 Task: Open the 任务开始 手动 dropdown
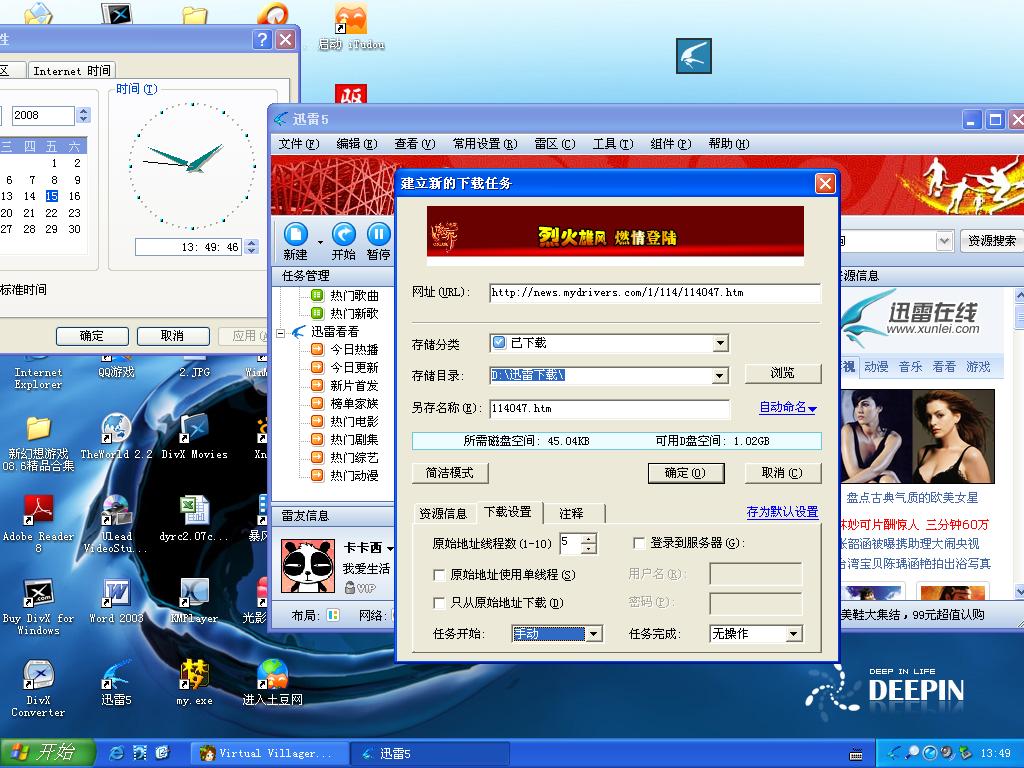pos(593,633)
